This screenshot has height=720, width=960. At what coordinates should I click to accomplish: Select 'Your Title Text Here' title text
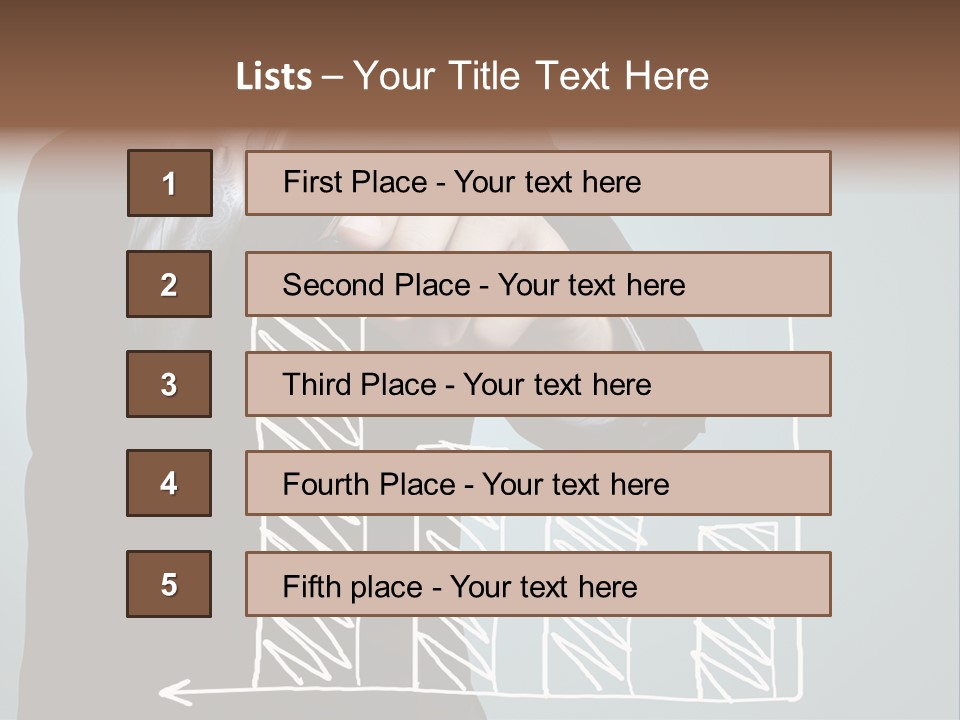[531, 76]
